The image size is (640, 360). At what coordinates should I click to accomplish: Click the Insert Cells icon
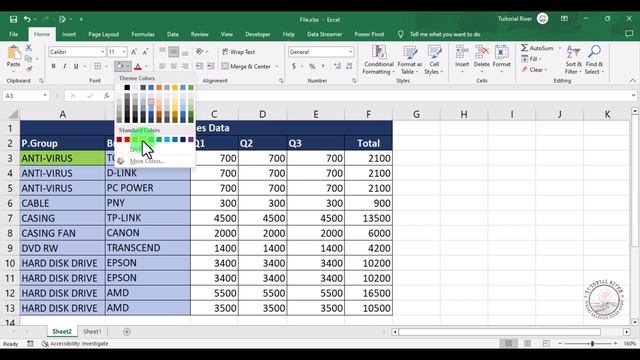(x=462, y=52)
